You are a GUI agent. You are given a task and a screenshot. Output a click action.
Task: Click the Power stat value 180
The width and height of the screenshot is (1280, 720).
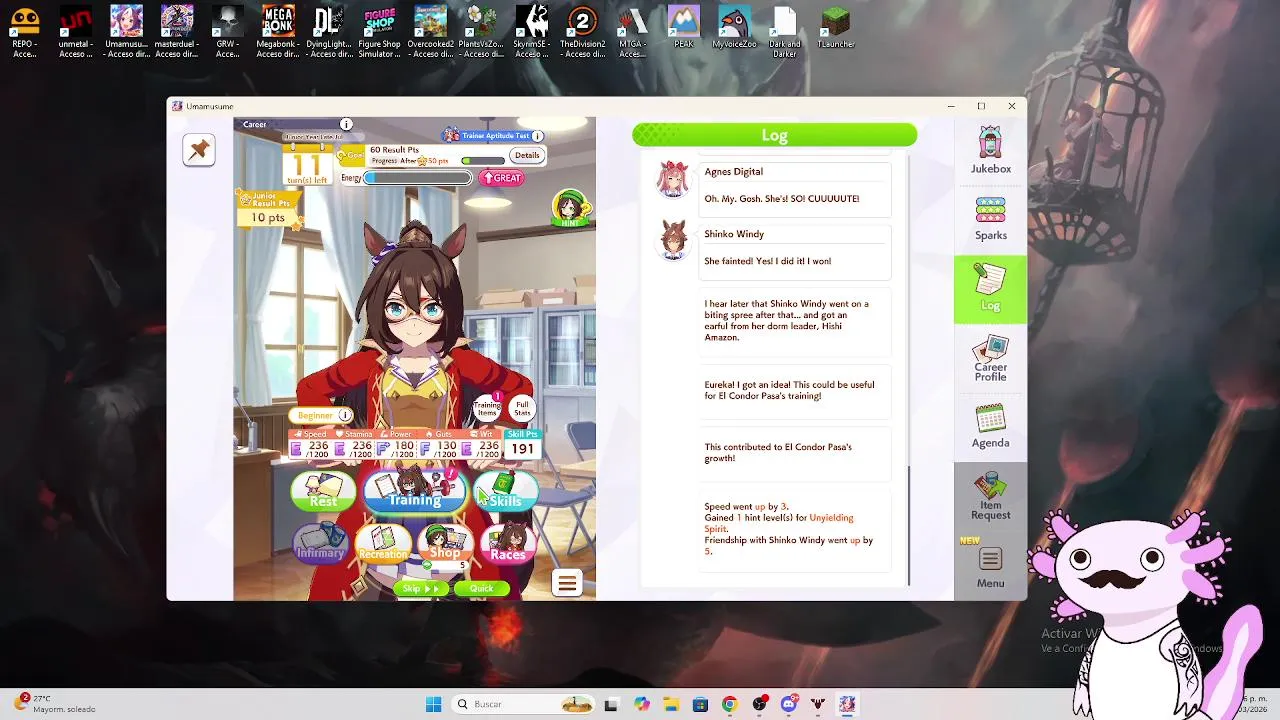click(x=404, y=449)
